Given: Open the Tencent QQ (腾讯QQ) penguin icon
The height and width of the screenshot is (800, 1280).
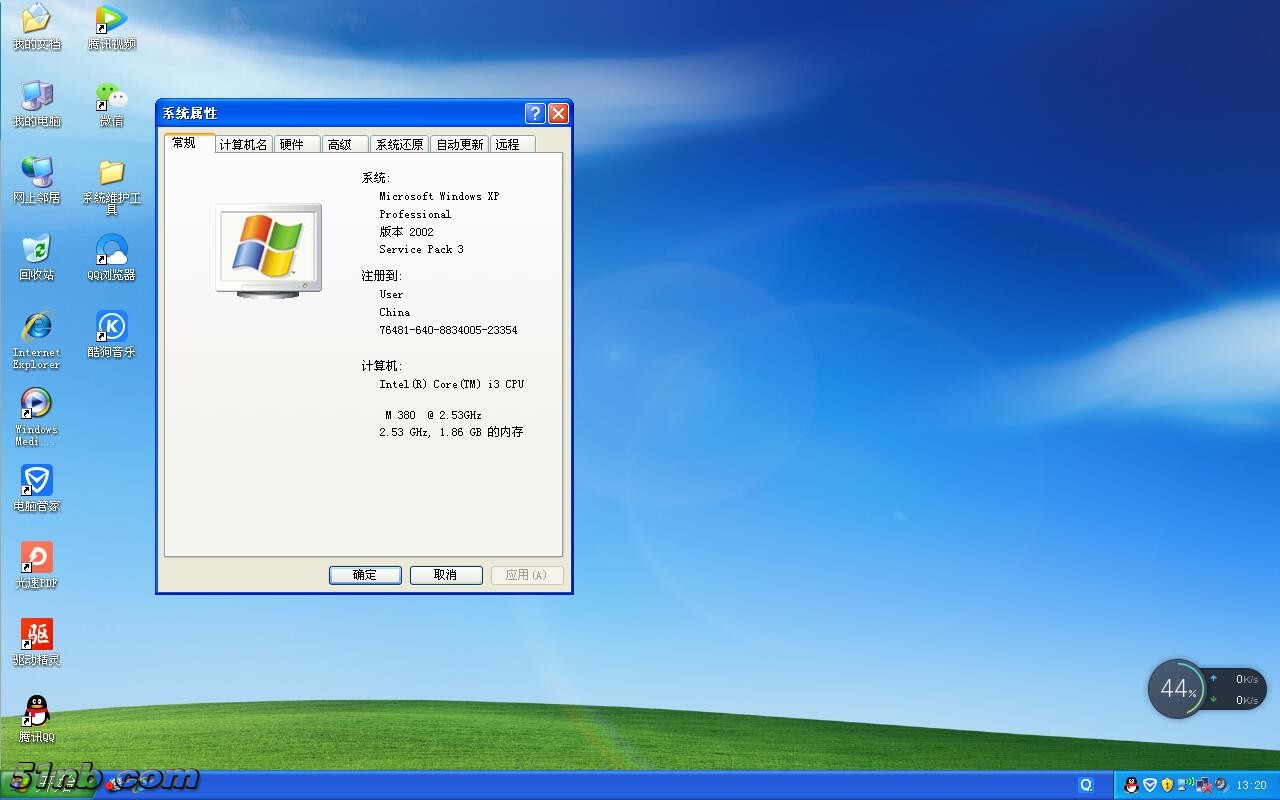Looking at the screenshot, I should point(36,713).
